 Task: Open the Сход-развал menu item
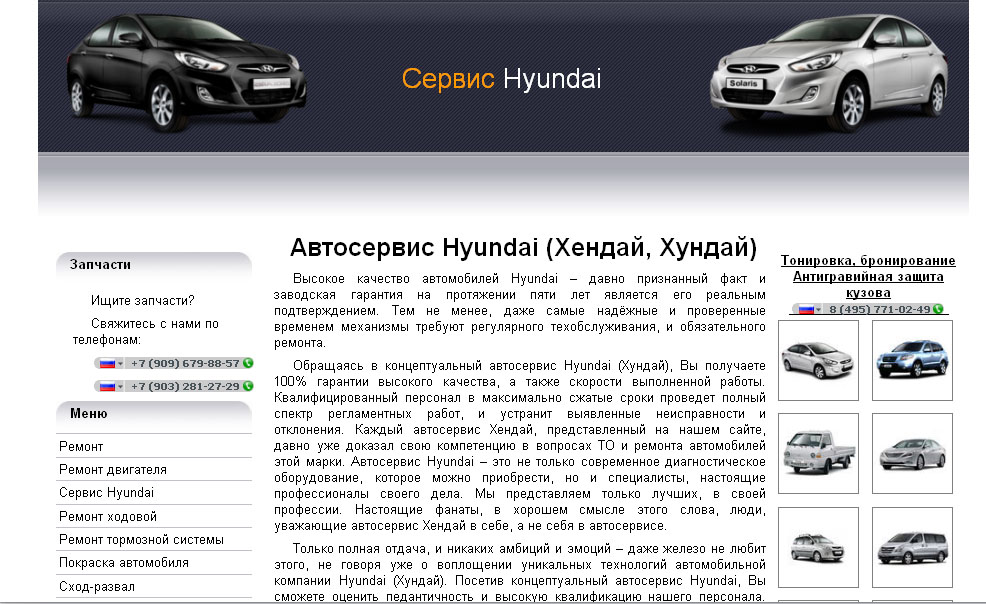[153, 586]
